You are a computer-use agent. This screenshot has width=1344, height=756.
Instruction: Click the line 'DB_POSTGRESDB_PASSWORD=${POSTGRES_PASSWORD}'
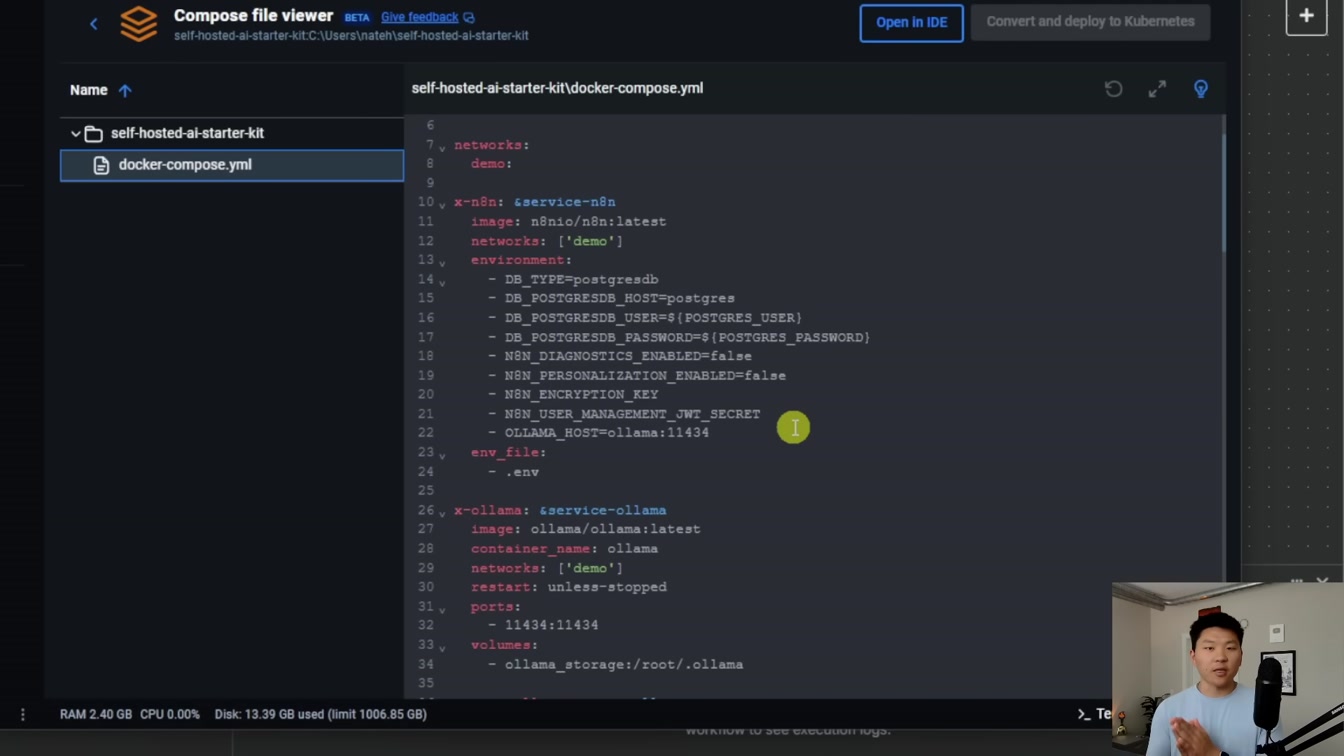pos(687,337)
